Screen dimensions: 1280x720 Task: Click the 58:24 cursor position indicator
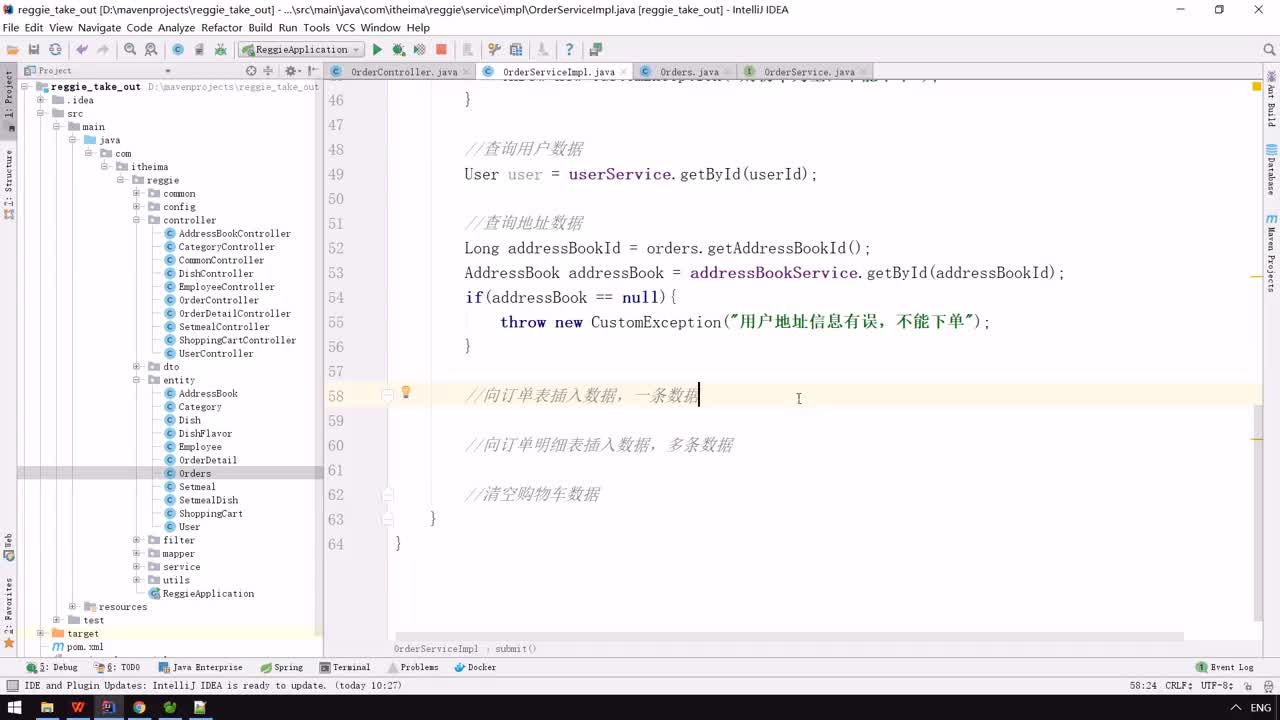click(1144, 685)
